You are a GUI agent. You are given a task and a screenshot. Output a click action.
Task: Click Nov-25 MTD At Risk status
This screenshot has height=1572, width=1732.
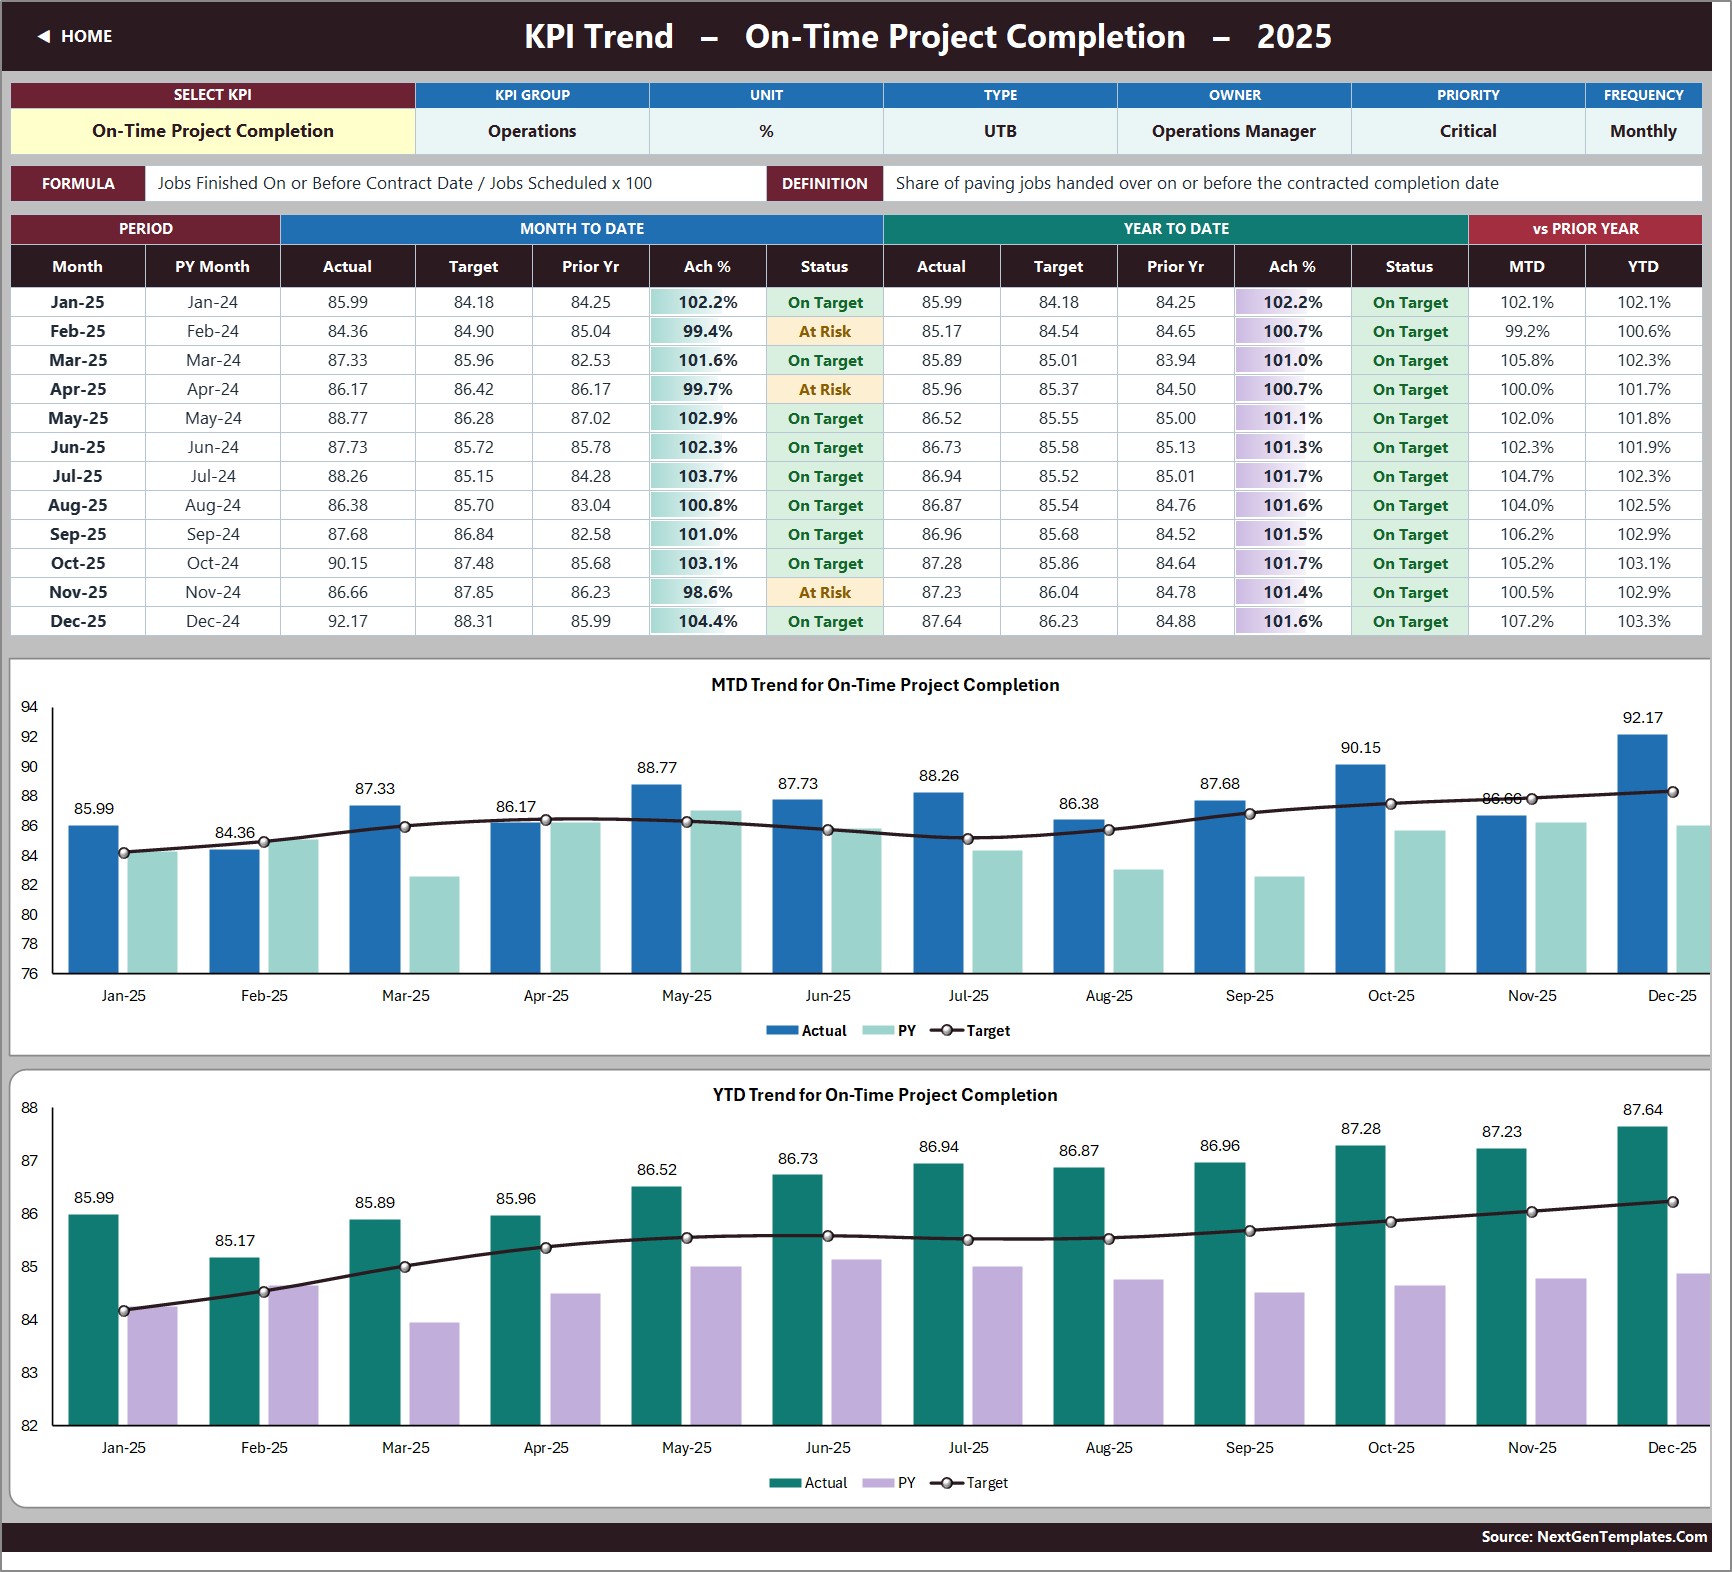click(825, 592)
